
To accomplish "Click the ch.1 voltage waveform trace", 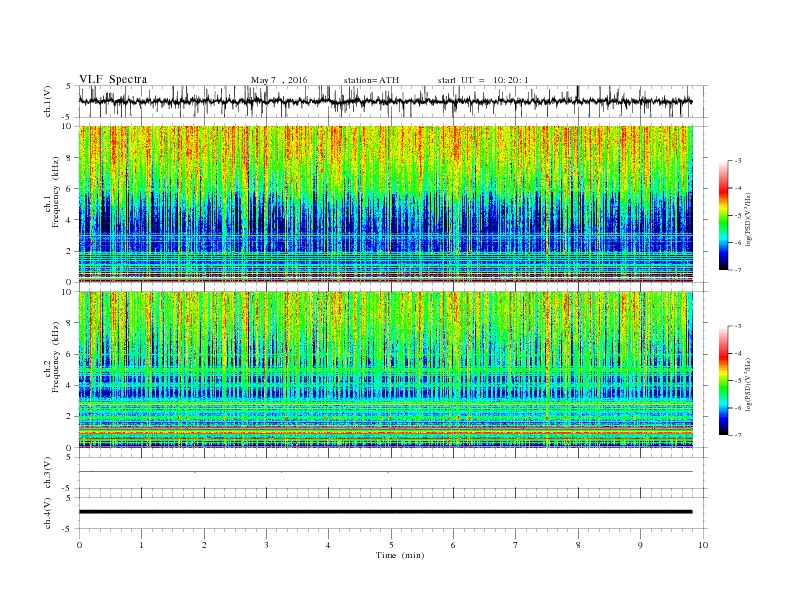I will tap(385, 101).
